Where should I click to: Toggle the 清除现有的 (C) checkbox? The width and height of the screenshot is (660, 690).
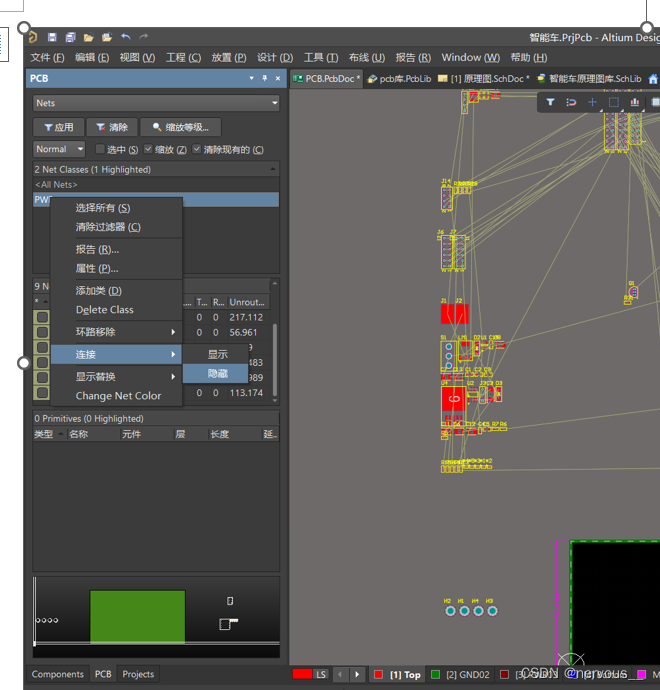197,149
